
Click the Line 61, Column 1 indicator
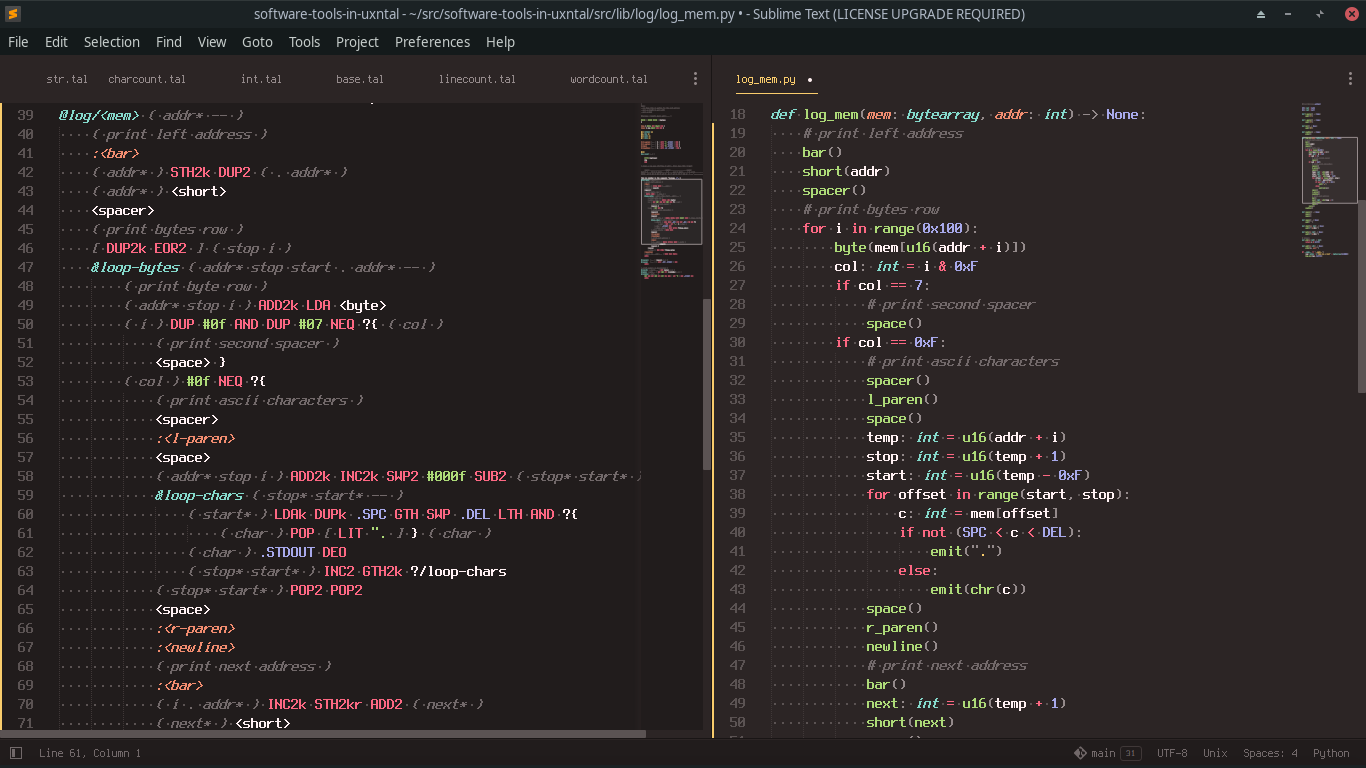[x=90, y=753]
